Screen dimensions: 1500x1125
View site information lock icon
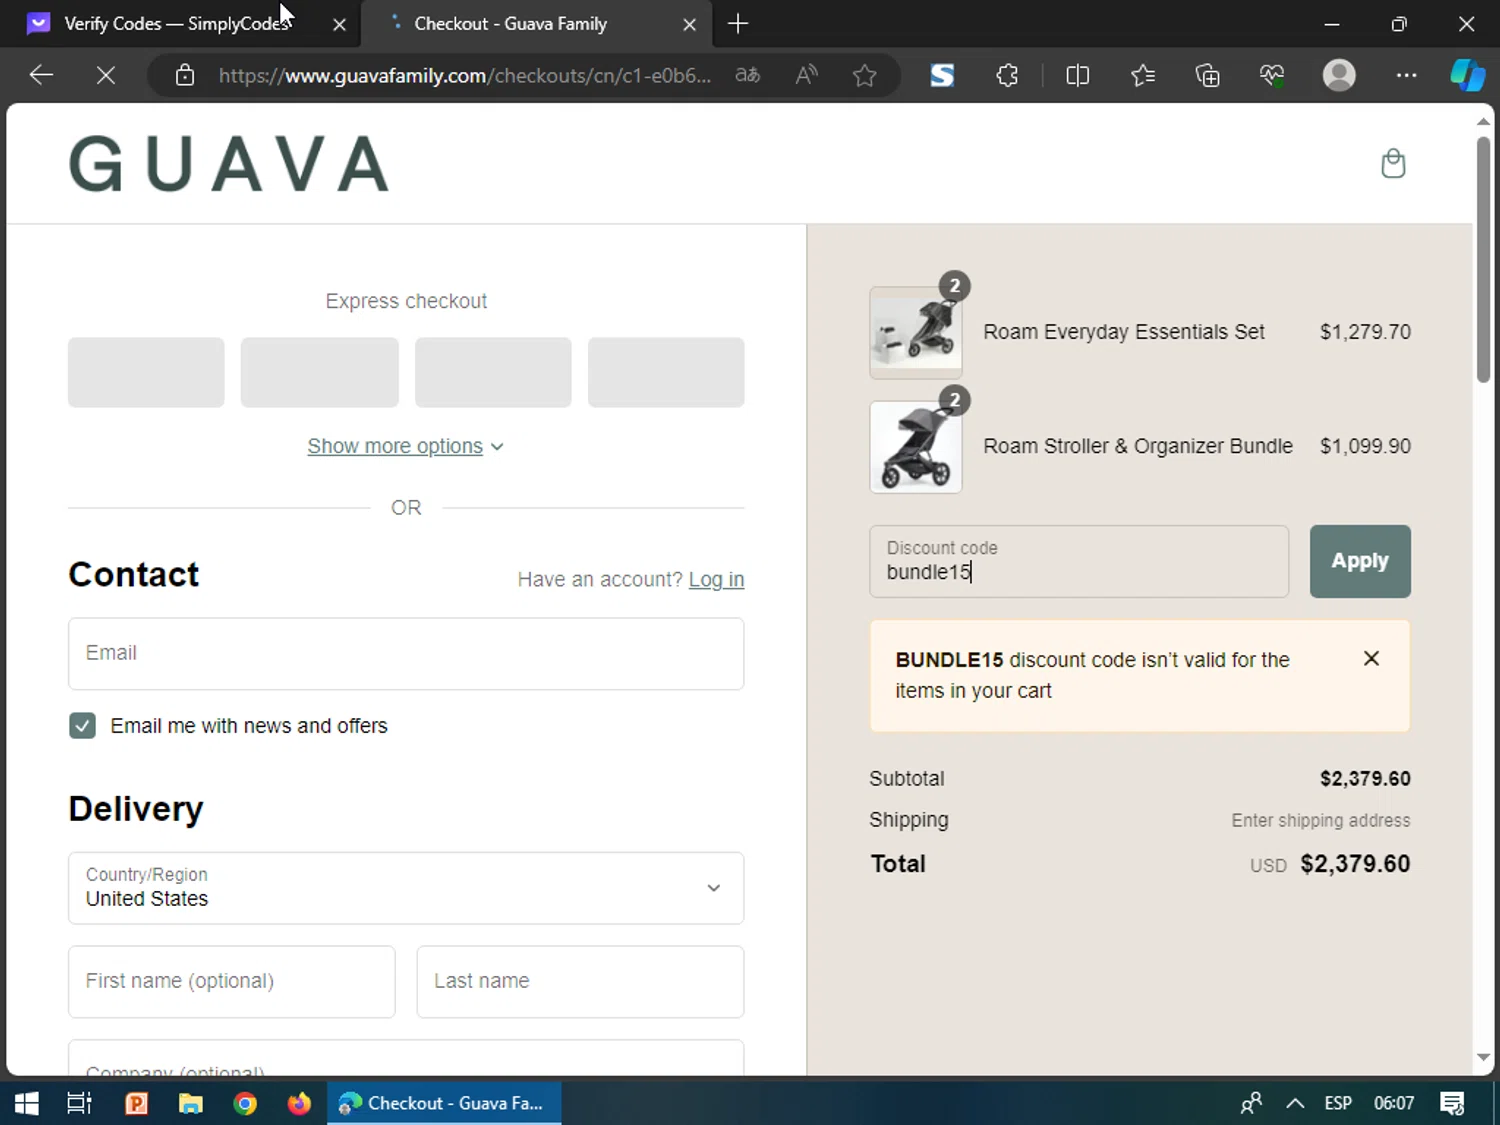185,75
